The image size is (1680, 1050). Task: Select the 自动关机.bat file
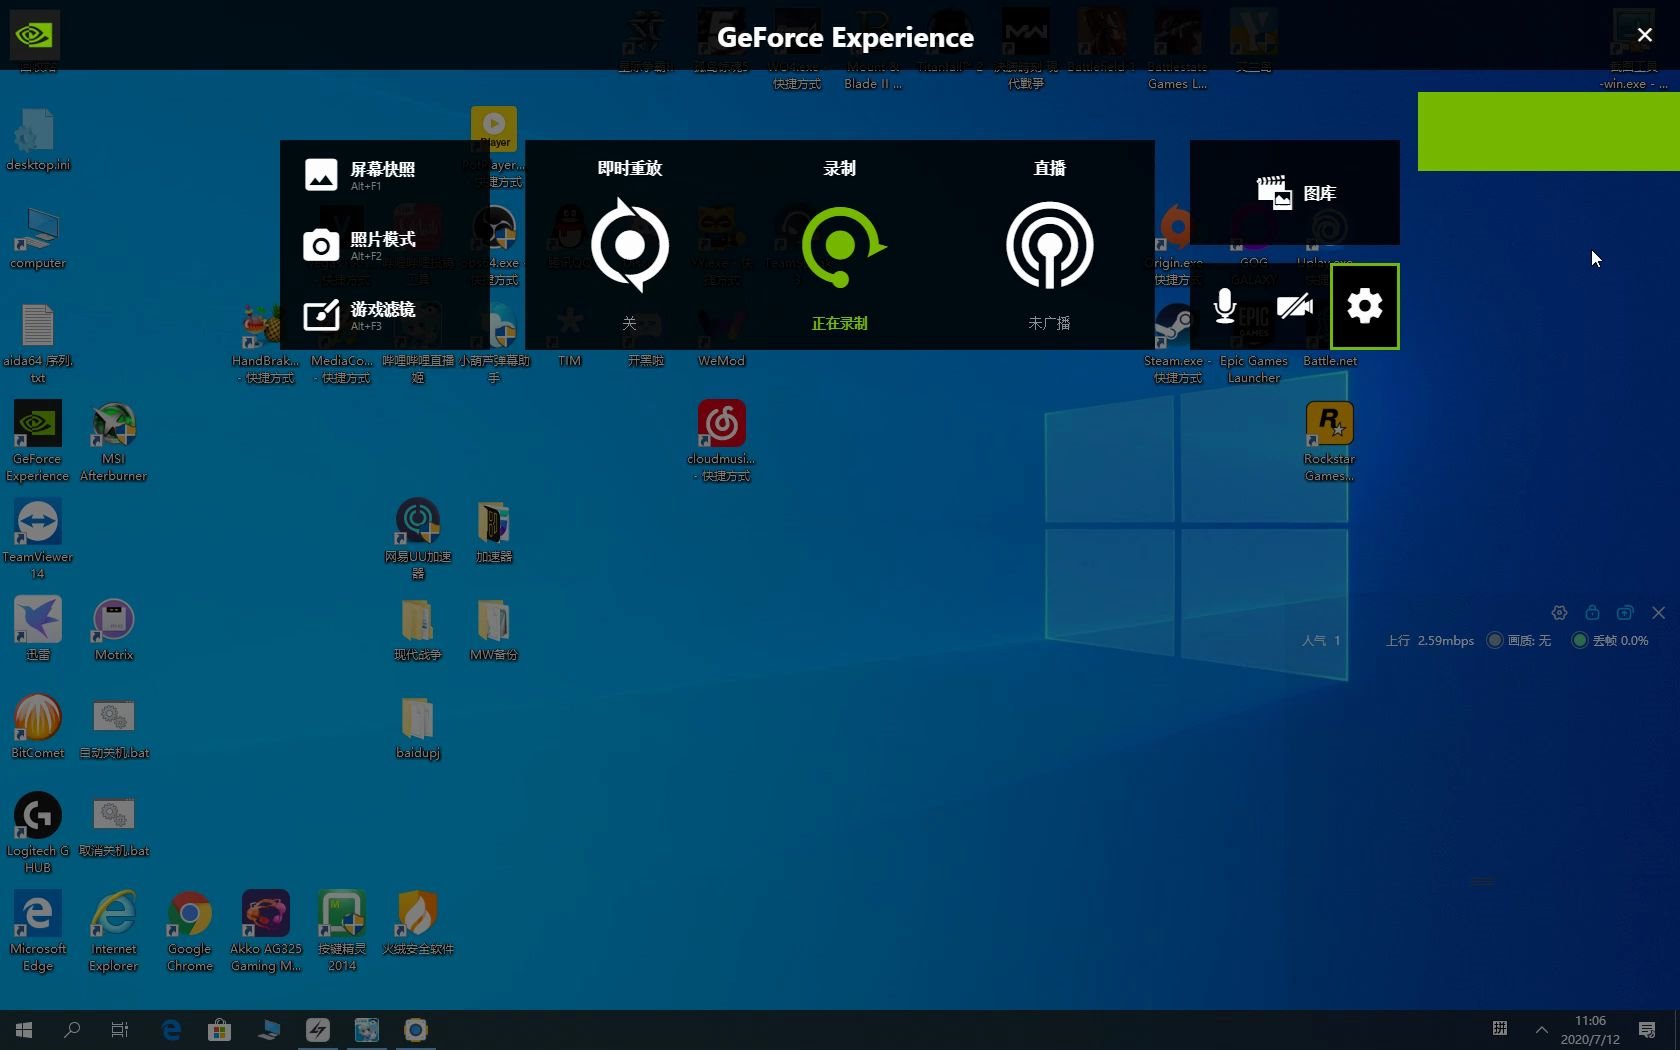pyautogui.click(x=113, y=727)
